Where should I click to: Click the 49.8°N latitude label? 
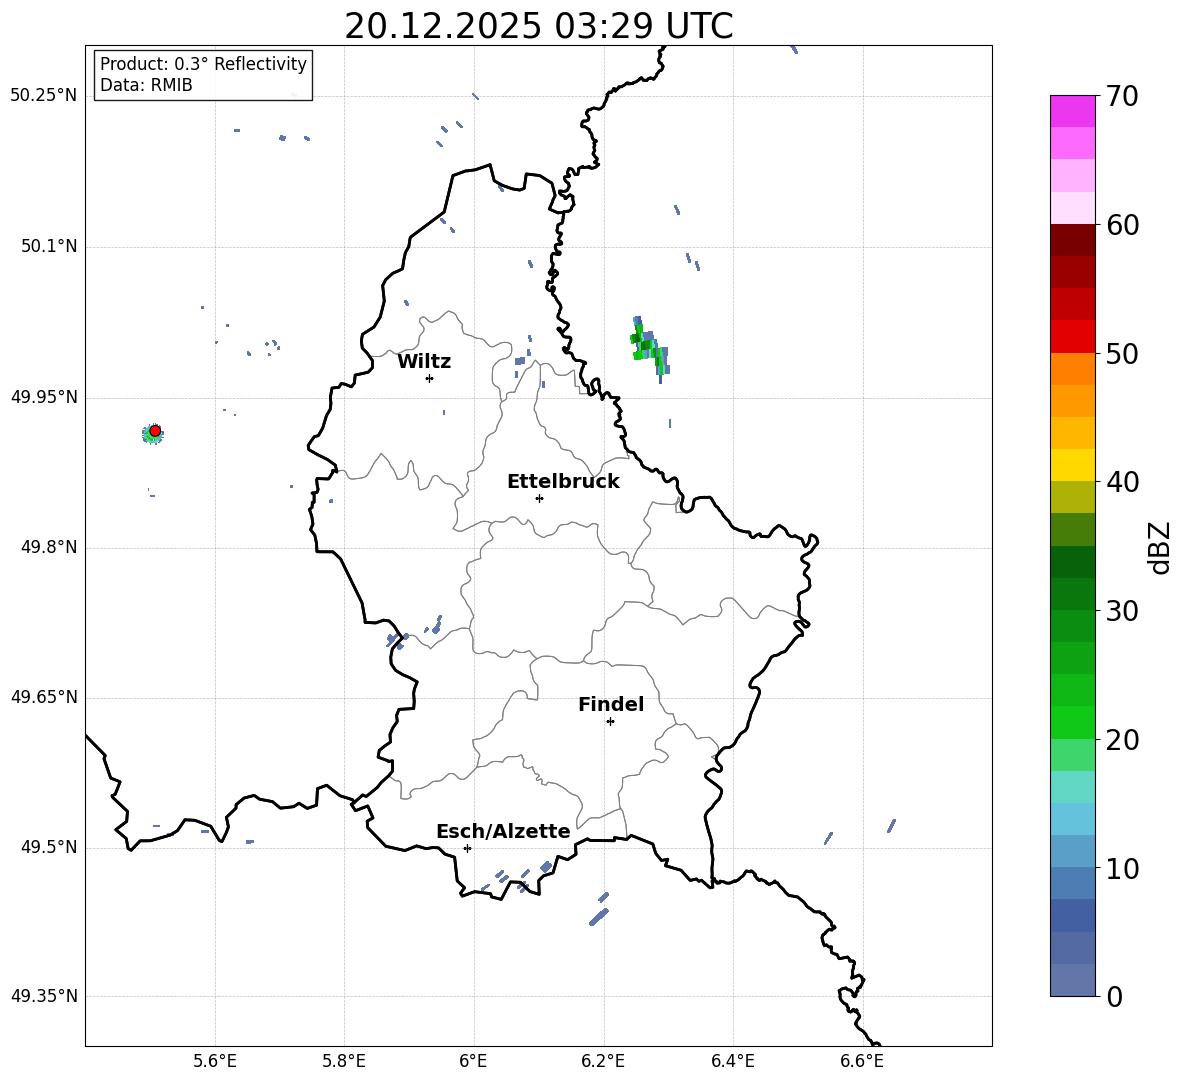tap(49, 547)
